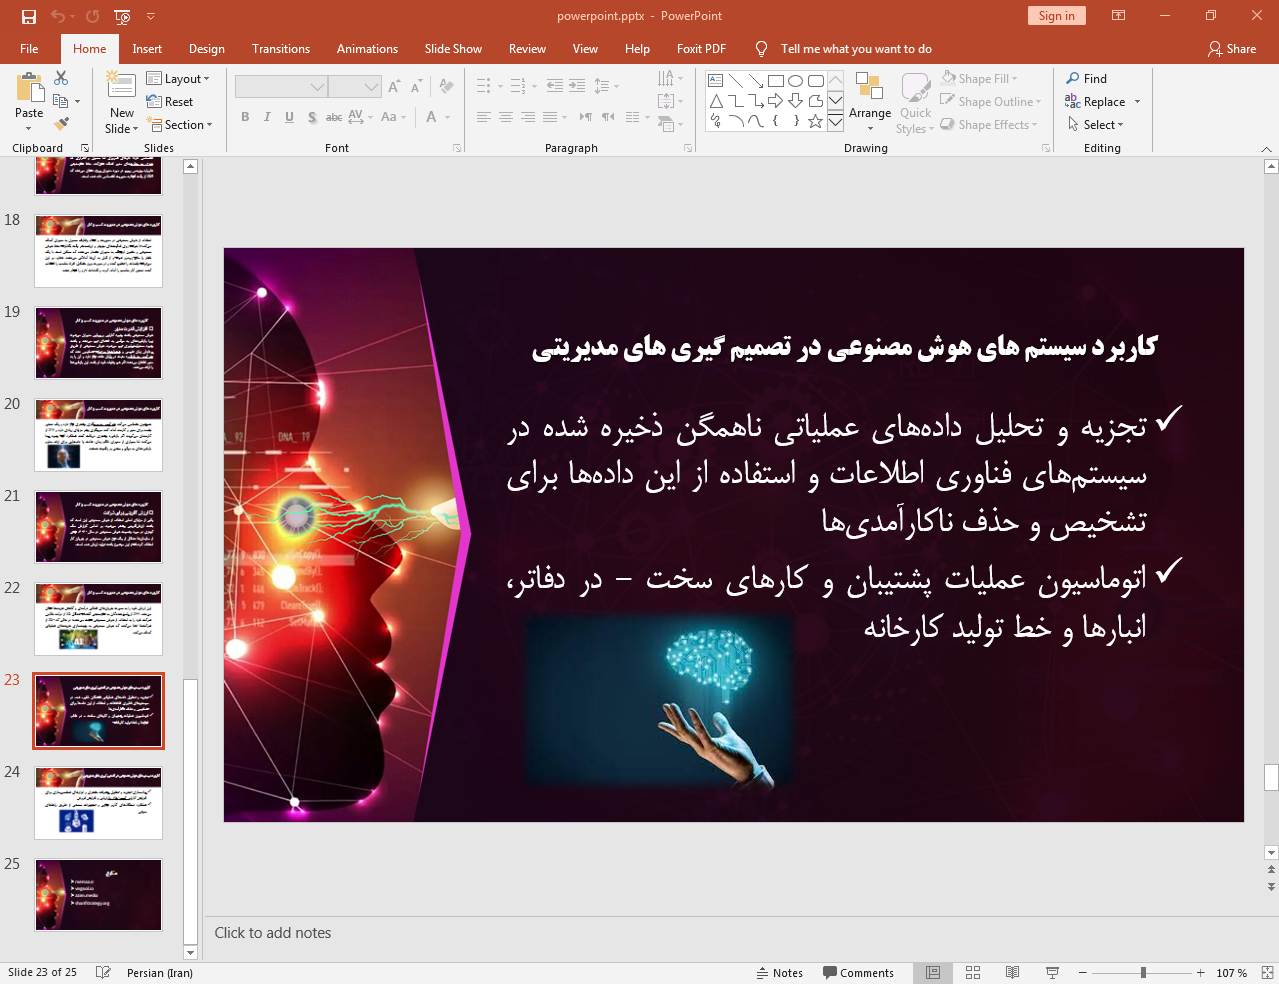Toggle Justify paragraph alignment
The image size is (1279, 984).
coord(550,117)
